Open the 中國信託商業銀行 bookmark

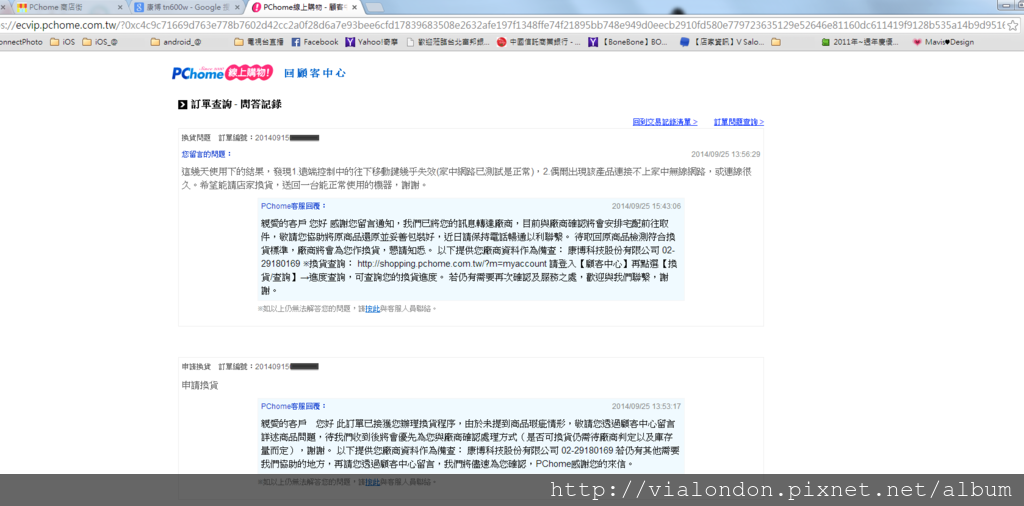click(x=539, y=42)
